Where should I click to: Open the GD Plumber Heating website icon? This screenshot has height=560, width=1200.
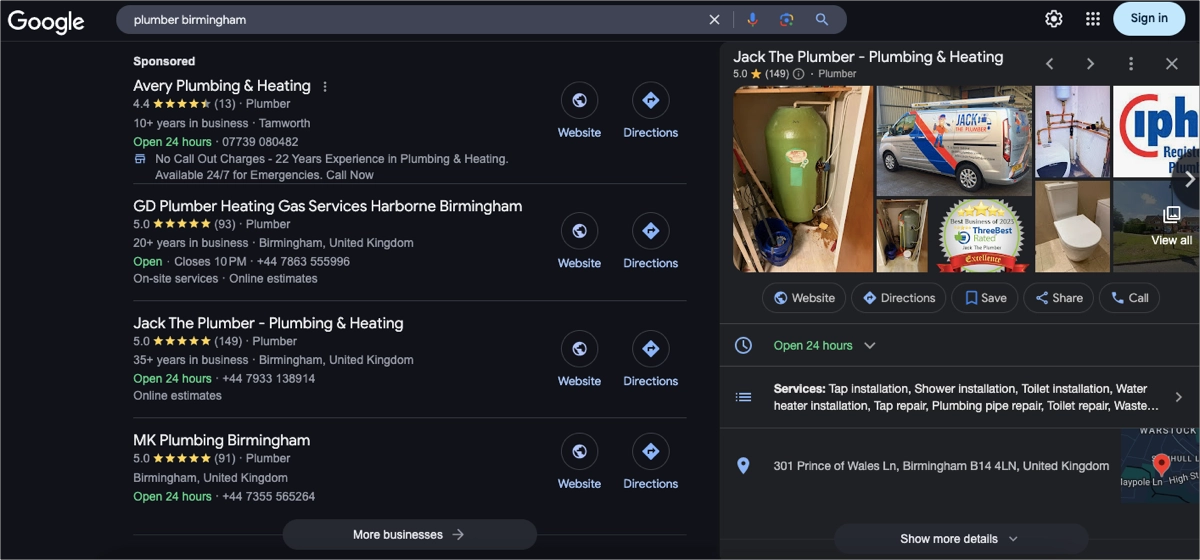coord(579,231)
